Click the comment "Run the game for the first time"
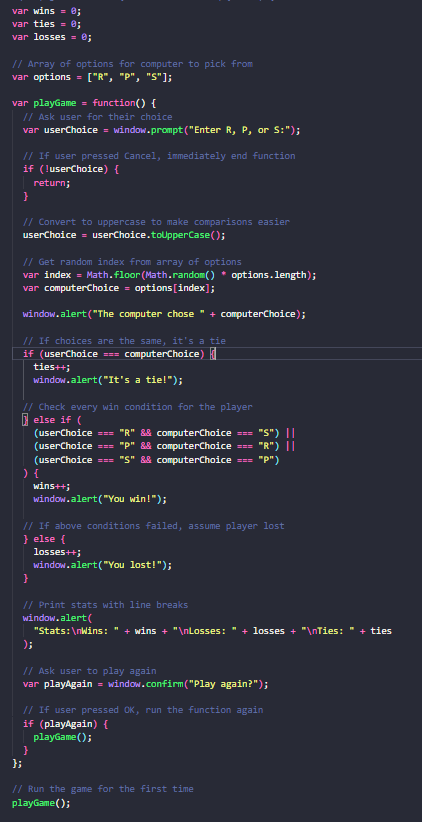The image size is (422, 822). (103, 789)
